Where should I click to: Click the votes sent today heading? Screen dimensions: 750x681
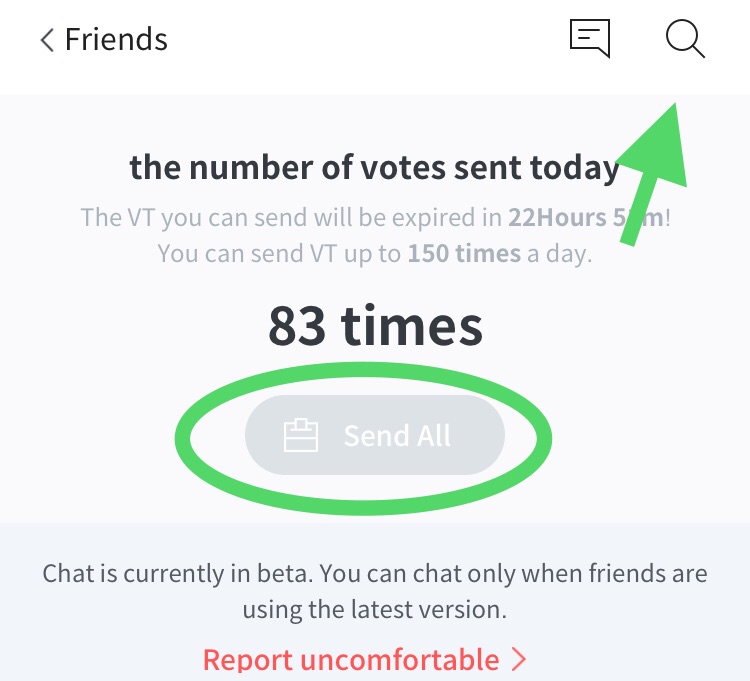coord(375,168)
